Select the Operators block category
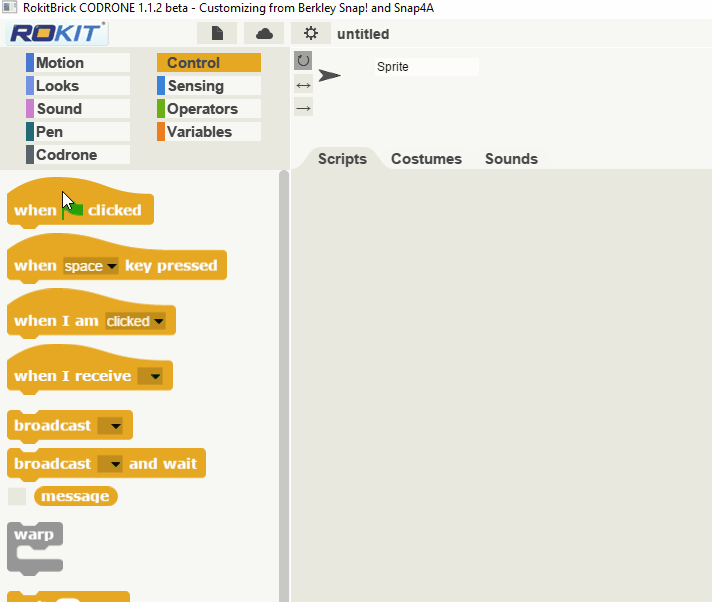 pos(209,109)
